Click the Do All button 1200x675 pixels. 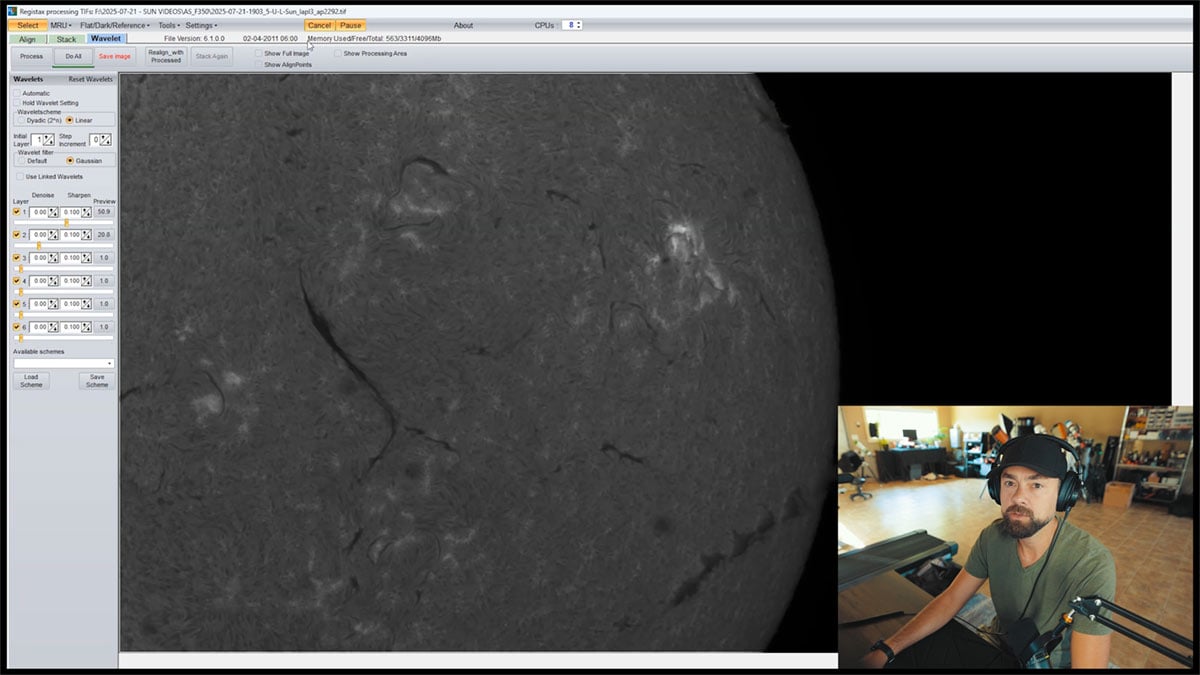[x=71, y=57]
